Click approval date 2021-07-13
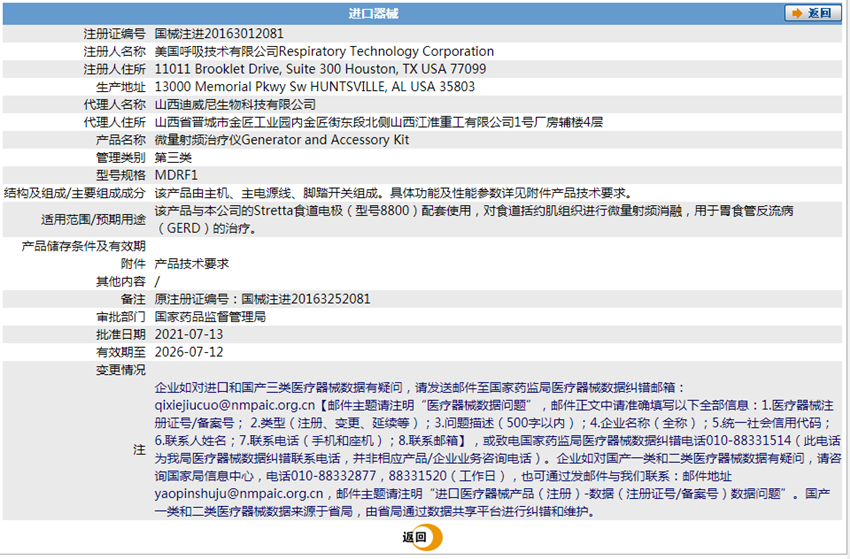The image size is (850, 559). (189, 335)
